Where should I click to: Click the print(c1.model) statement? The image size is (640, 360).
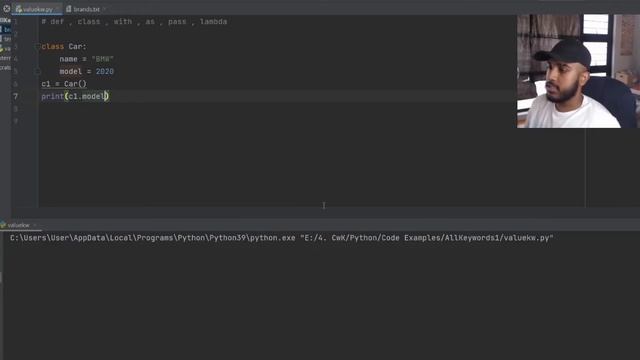(75, 96)
